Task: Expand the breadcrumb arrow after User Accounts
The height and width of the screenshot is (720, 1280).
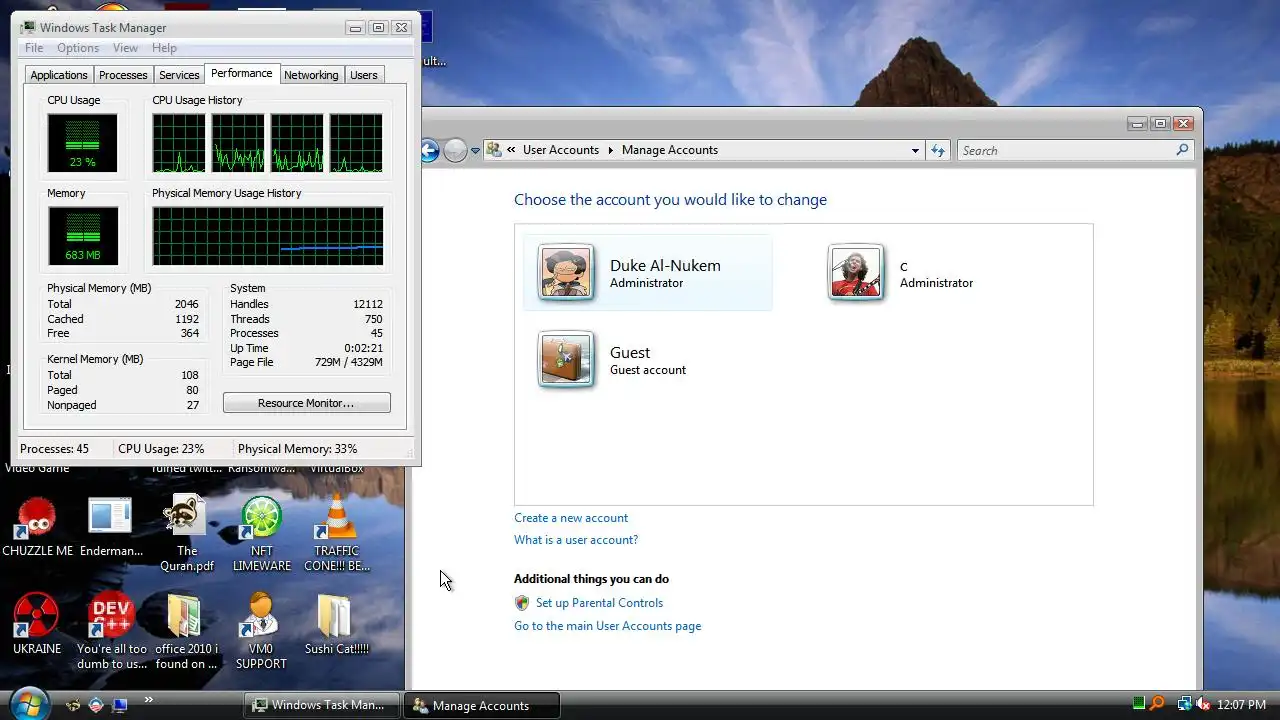Action: click(610, 150)
